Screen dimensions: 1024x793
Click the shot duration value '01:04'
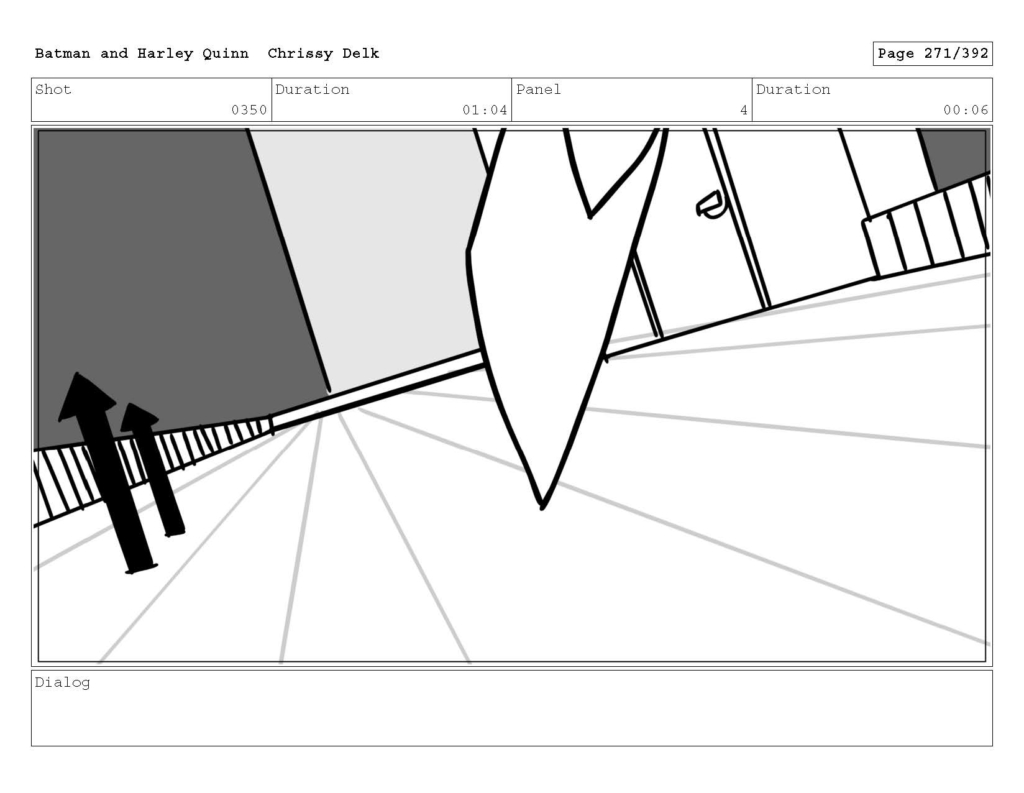(x=485, y=110)
